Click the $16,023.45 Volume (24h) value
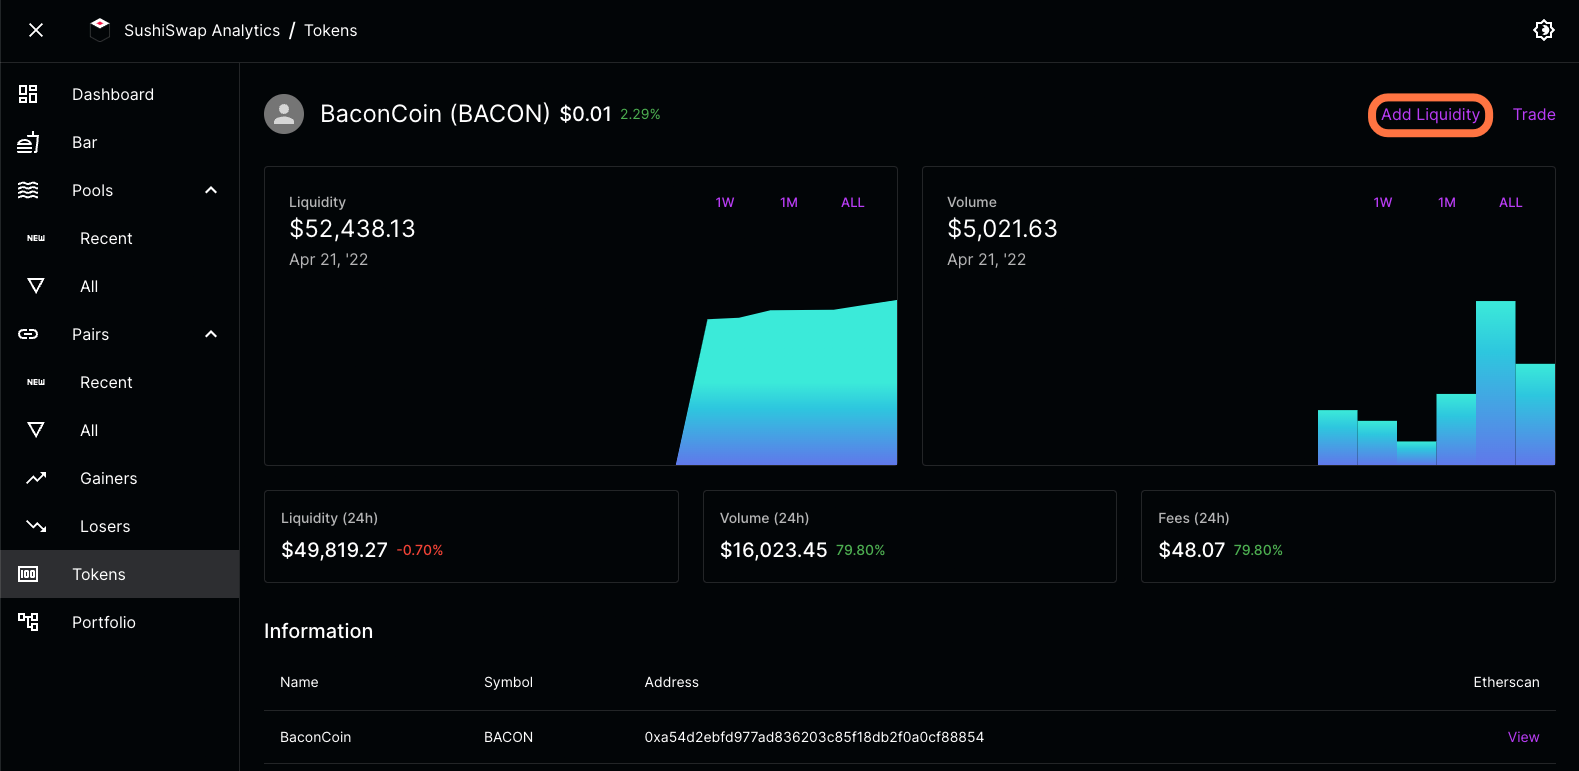 tap(774, 550)
